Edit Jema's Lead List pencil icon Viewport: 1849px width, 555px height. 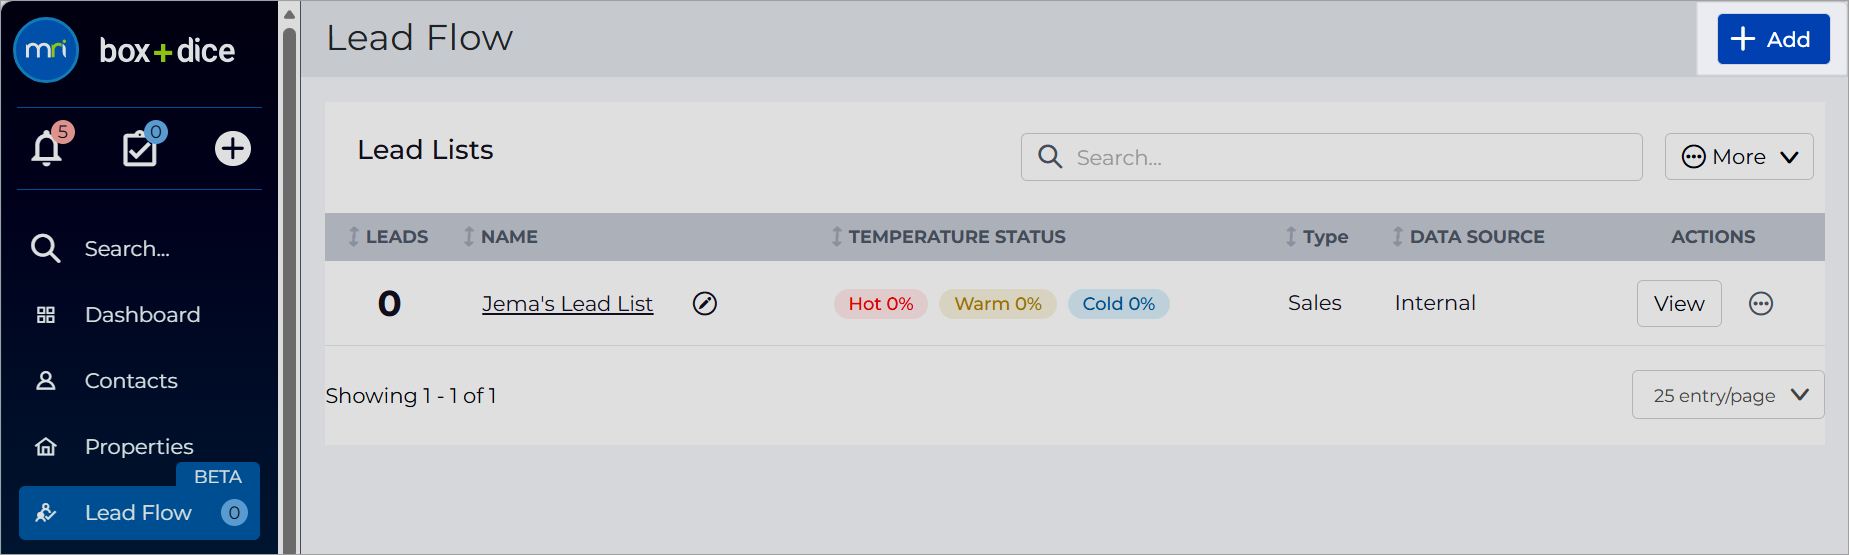(705, 303)
